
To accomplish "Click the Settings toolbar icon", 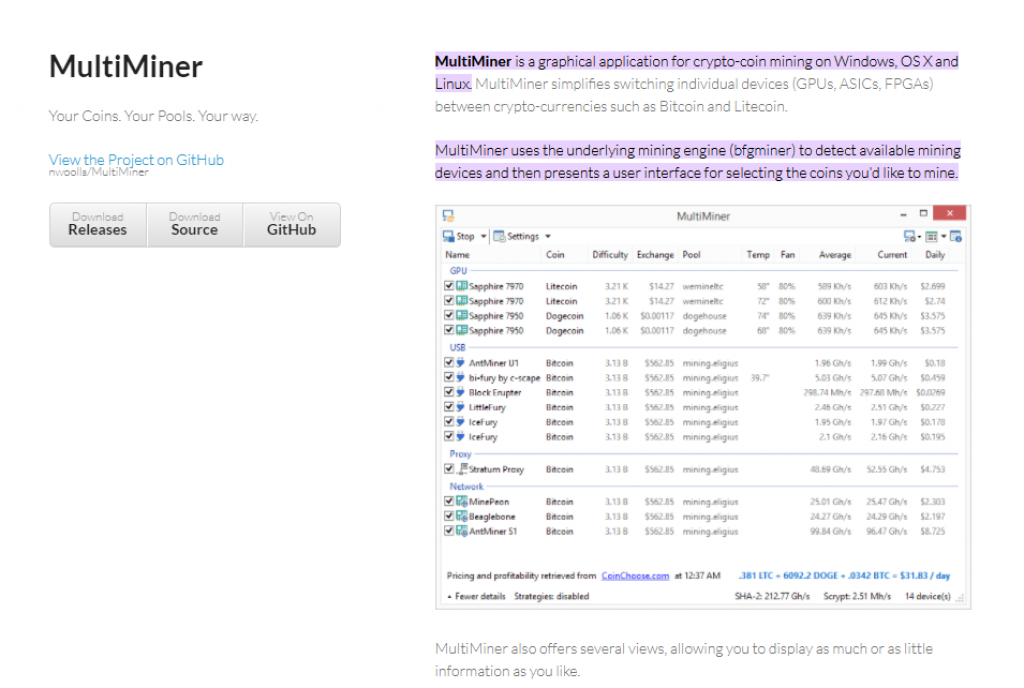I will [499, 236].
